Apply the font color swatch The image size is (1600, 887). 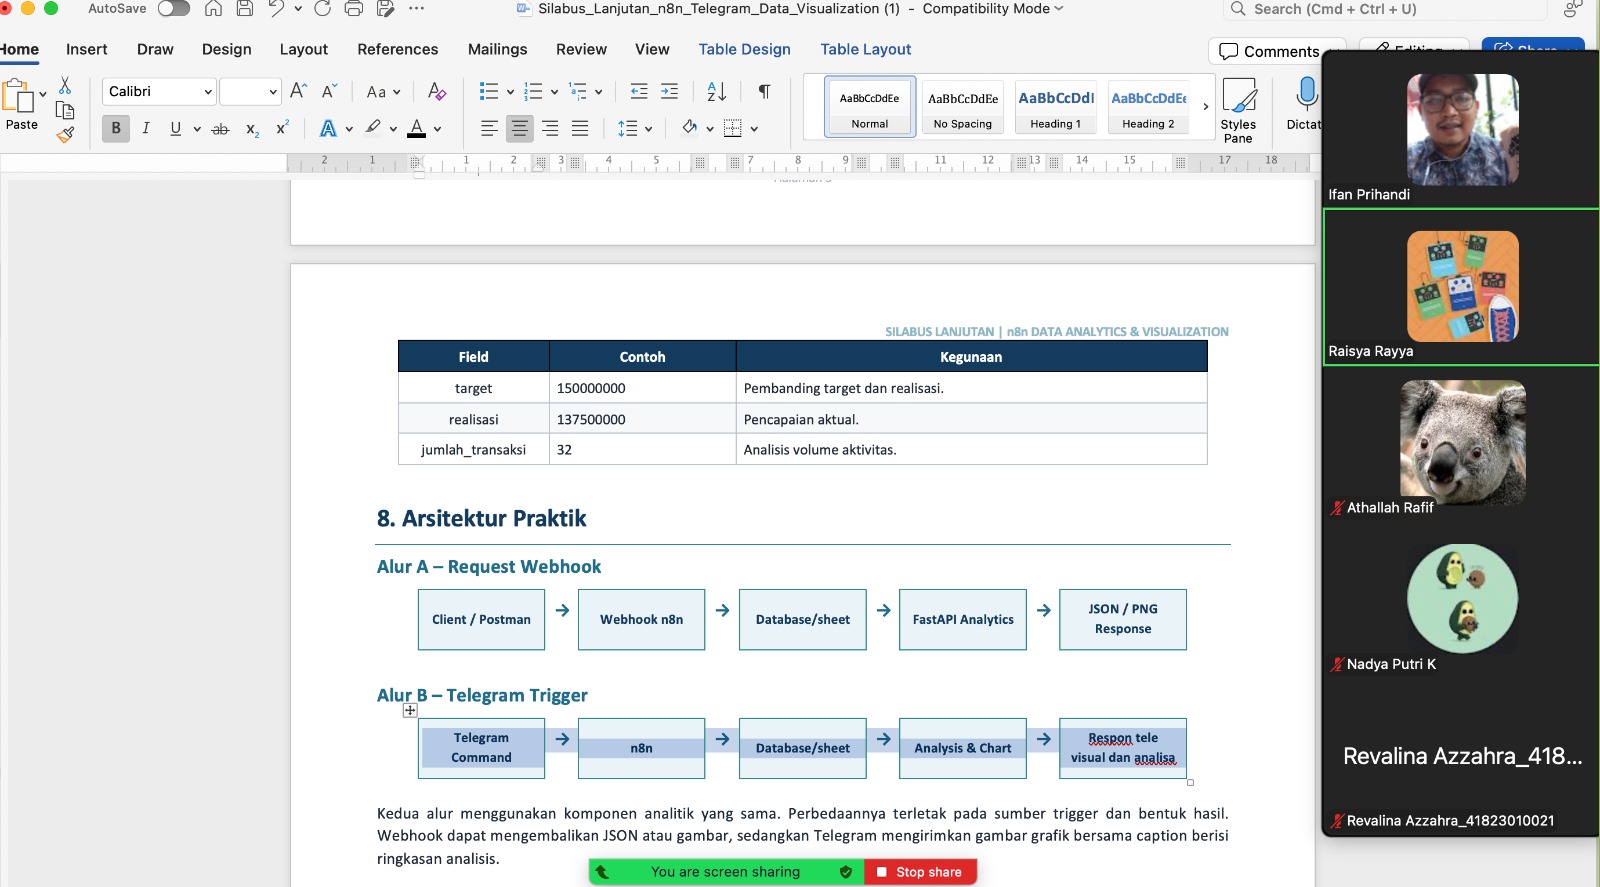417,129
